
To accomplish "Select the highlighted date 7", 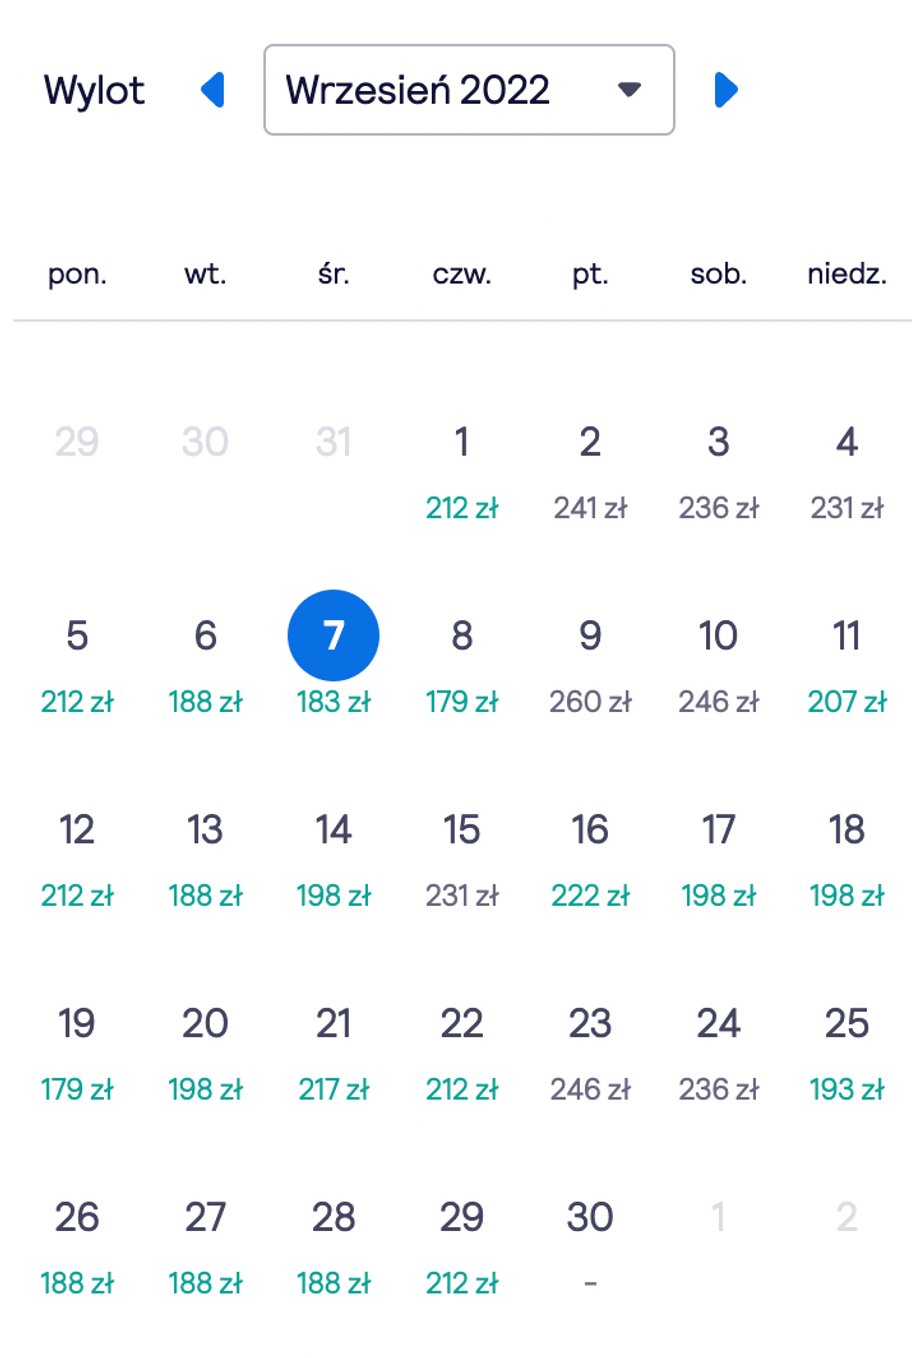I will 333,636.
